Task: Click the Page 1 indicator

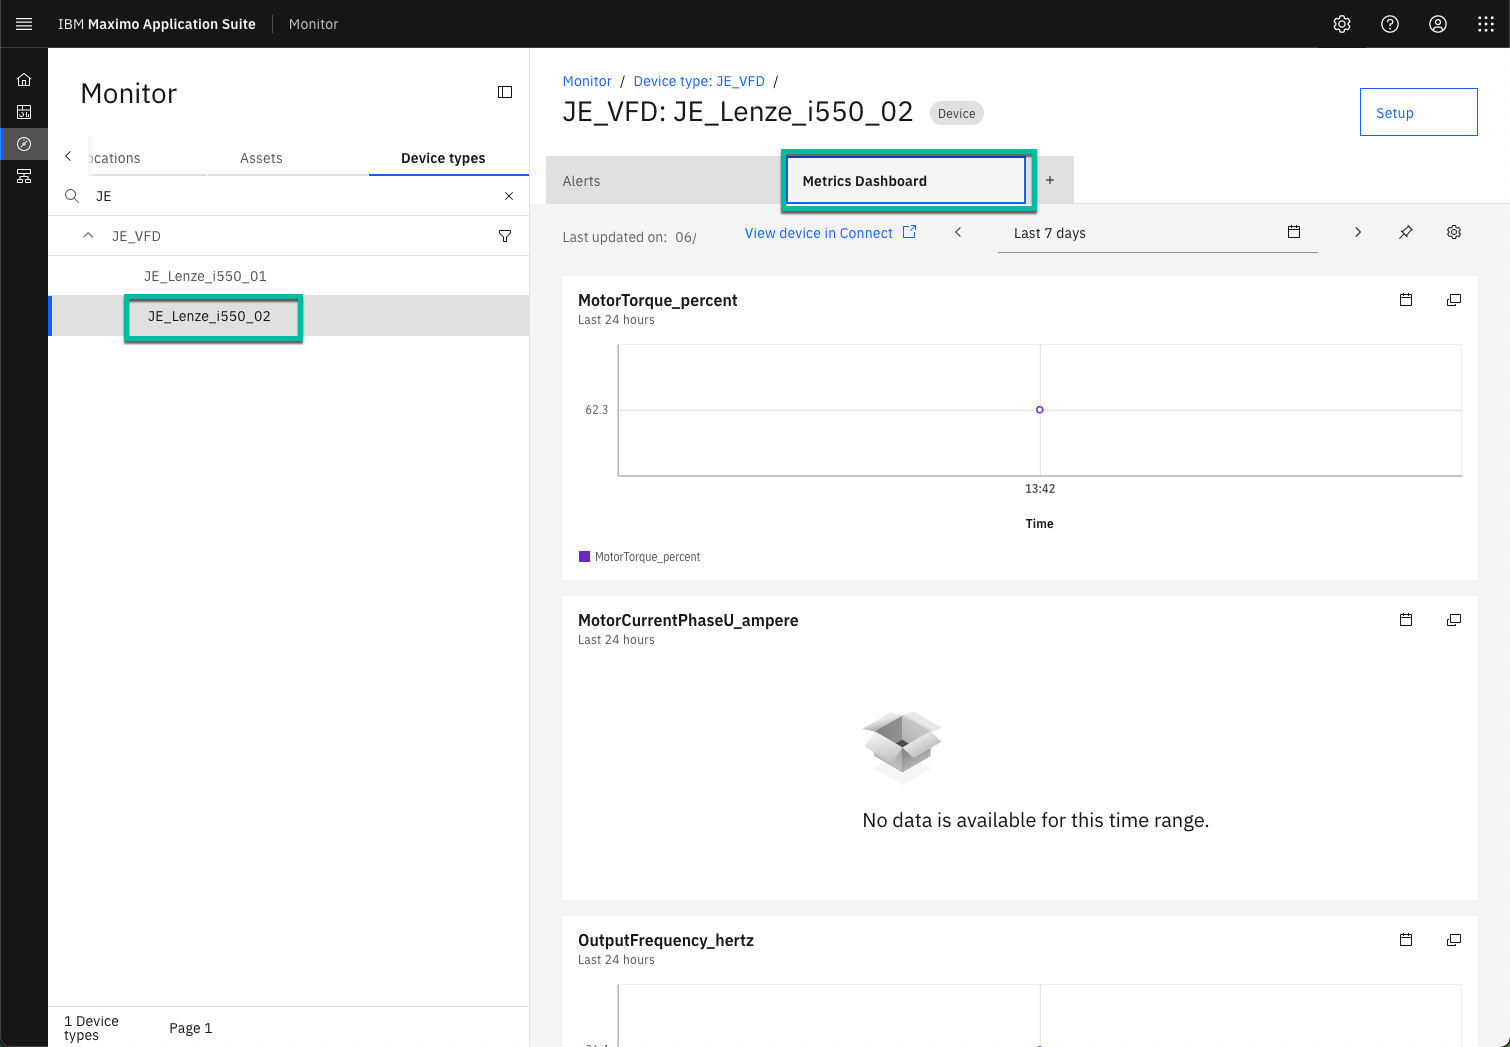Action: 190,1028
